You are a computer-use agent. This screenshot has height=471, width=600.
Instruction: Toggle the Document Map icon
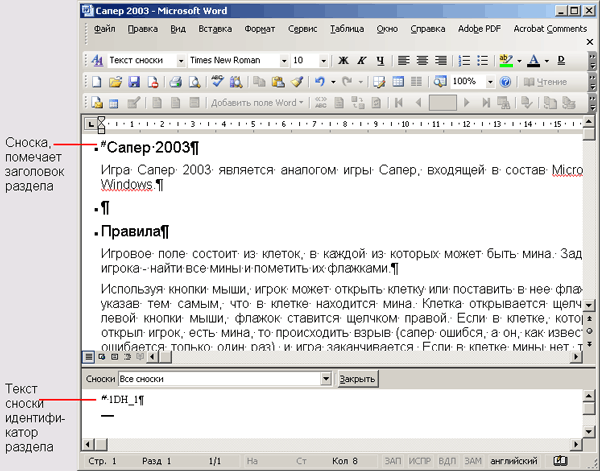(440, 82)
